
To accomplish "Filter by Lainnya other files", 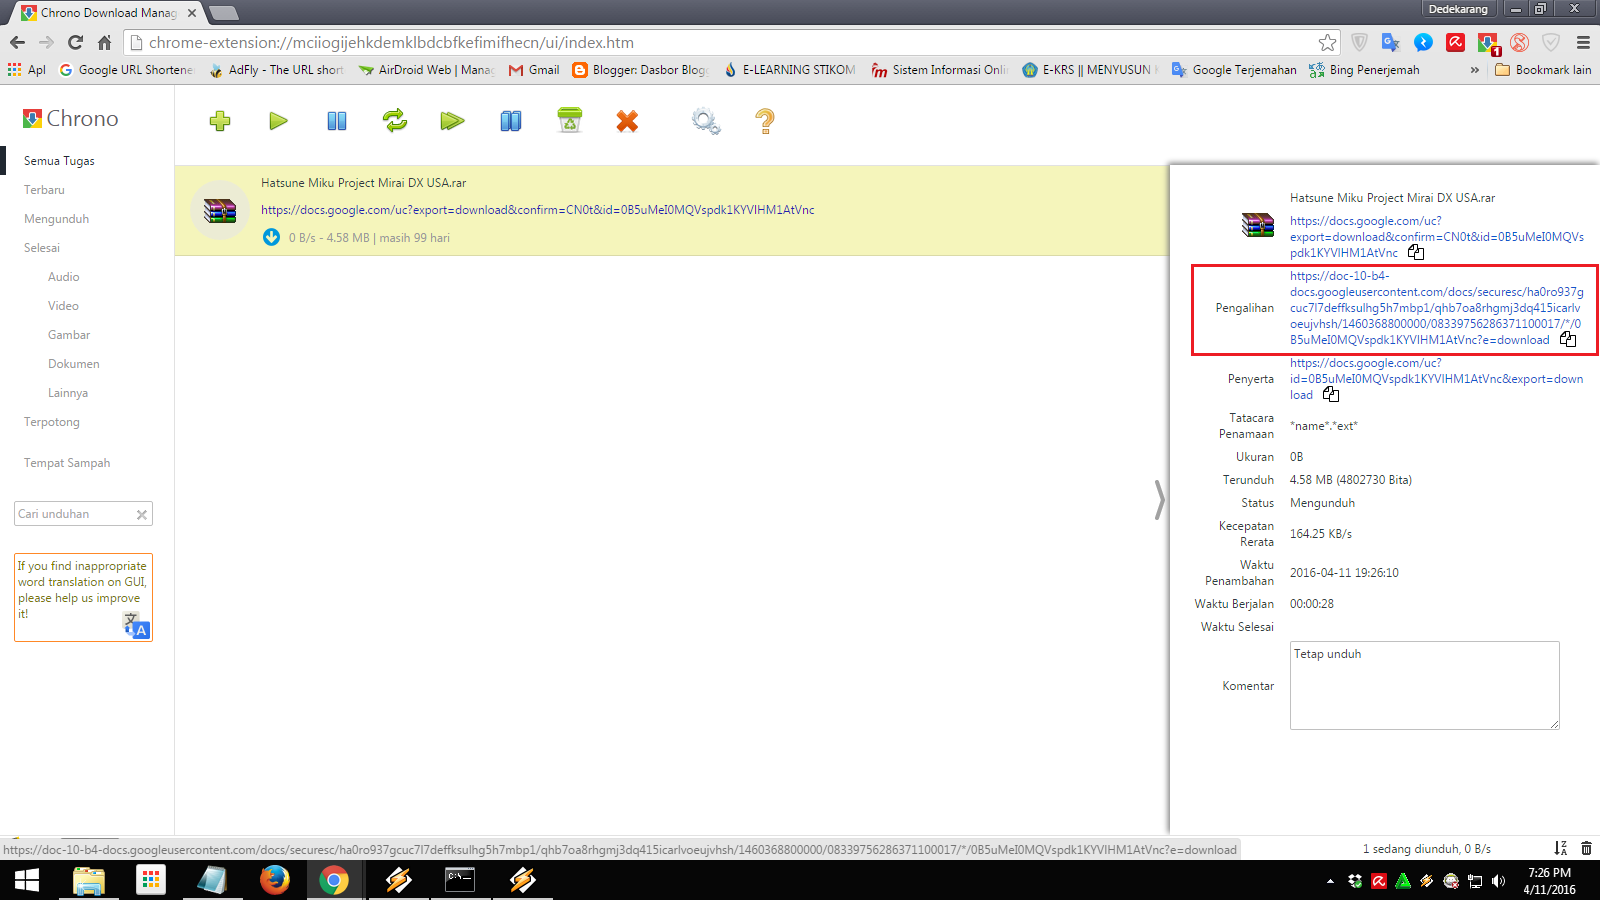I will [x=68, y=392].
